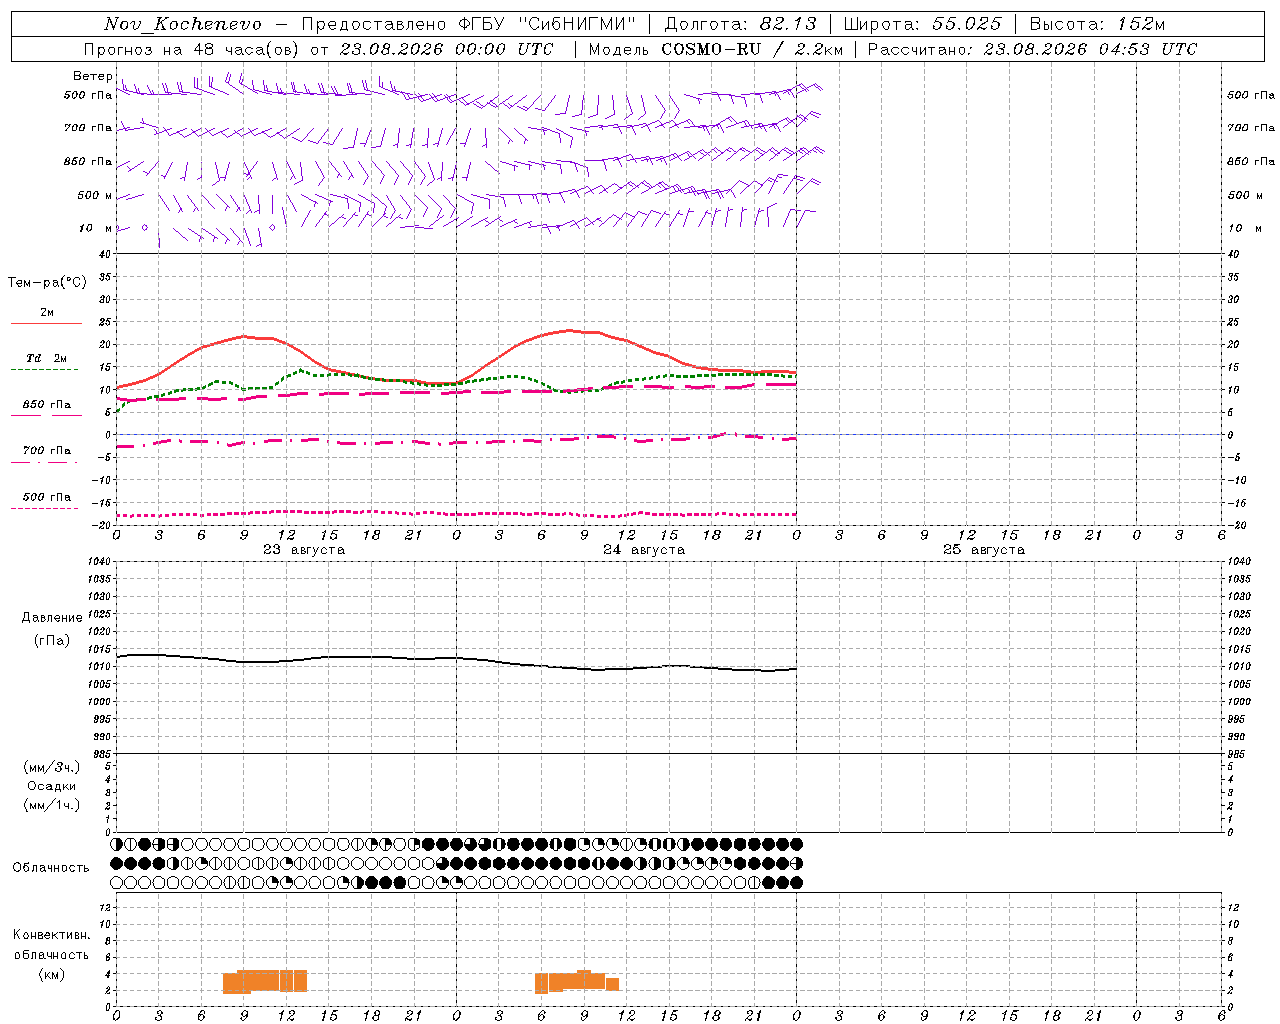Click the Тем-ра (°C) axis label
The width and height of the screenshot is (1280, 1024).
click(47, 283)
